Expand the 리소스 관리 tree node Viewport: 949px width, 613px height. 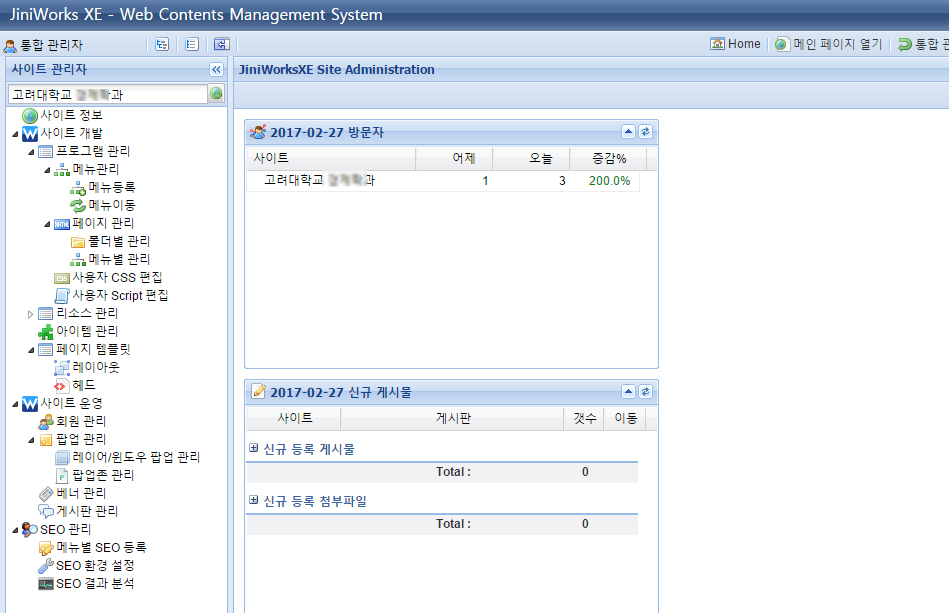tap(31, 313)
